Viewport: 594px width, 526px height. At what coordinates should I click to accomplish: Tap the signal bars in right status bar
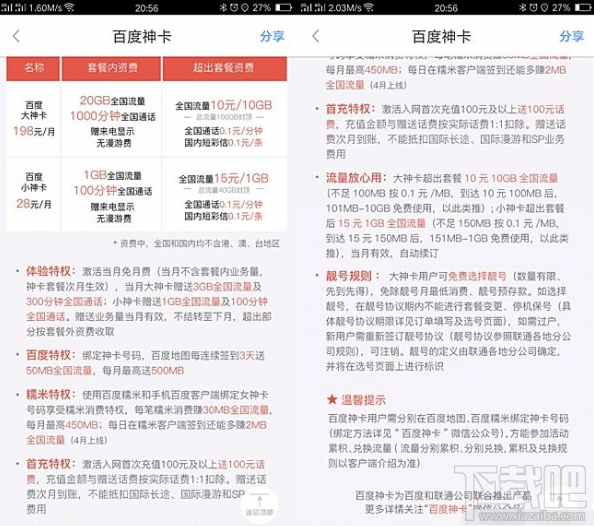[x=313, y=8]
